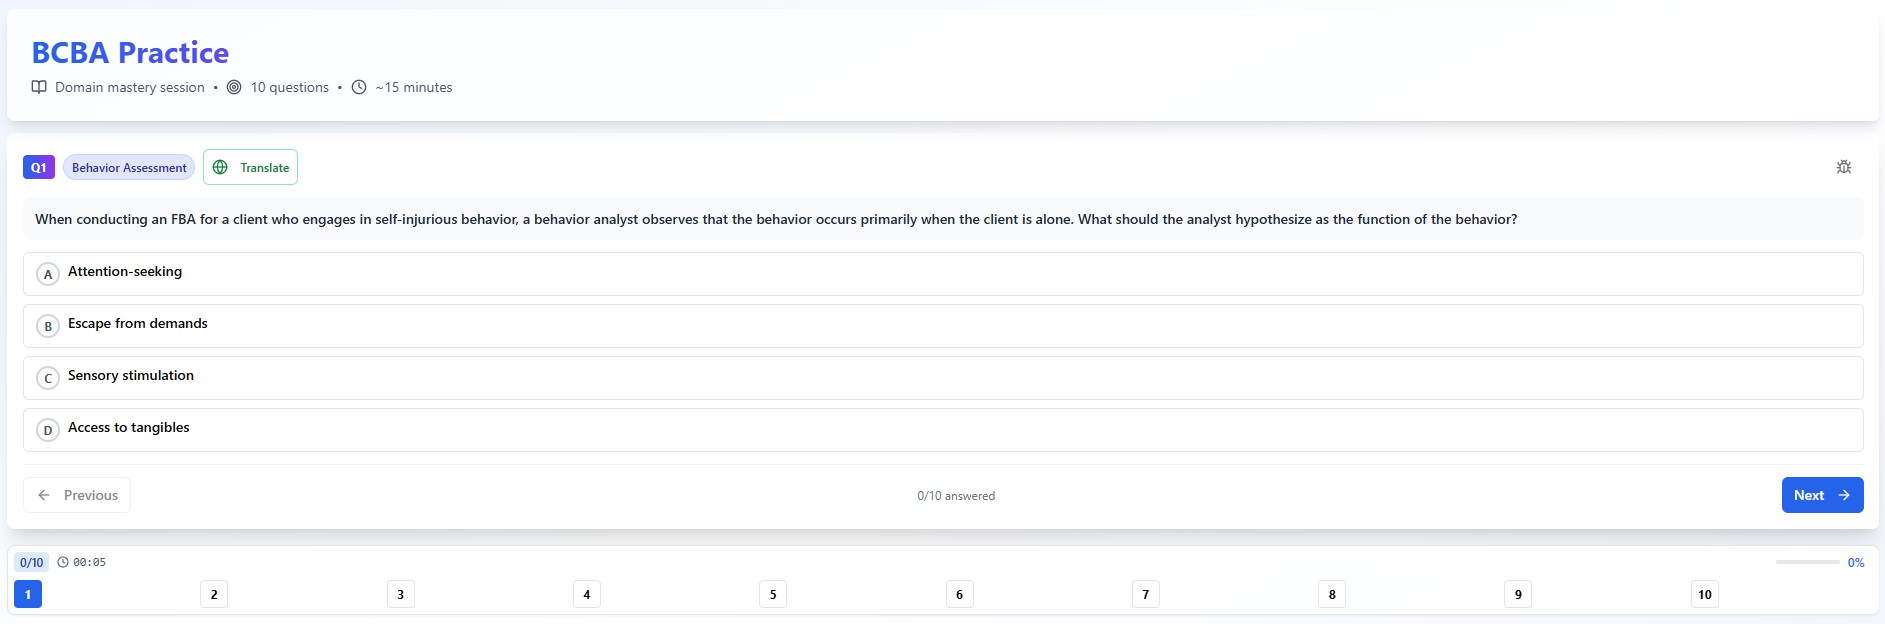
Task: Open question 7 from the navigator
Action: coord(1145,594)
